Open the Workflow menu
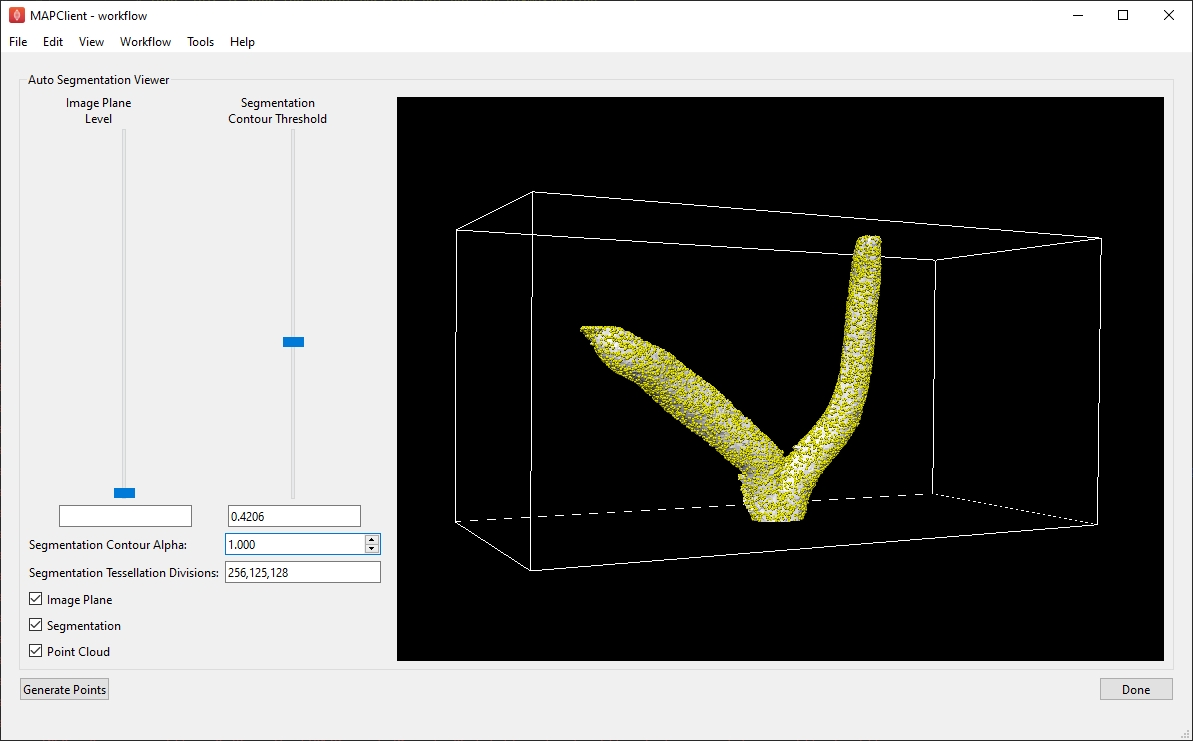The image size is (1193, 741). pyautogui.click(x=145, y=42)
